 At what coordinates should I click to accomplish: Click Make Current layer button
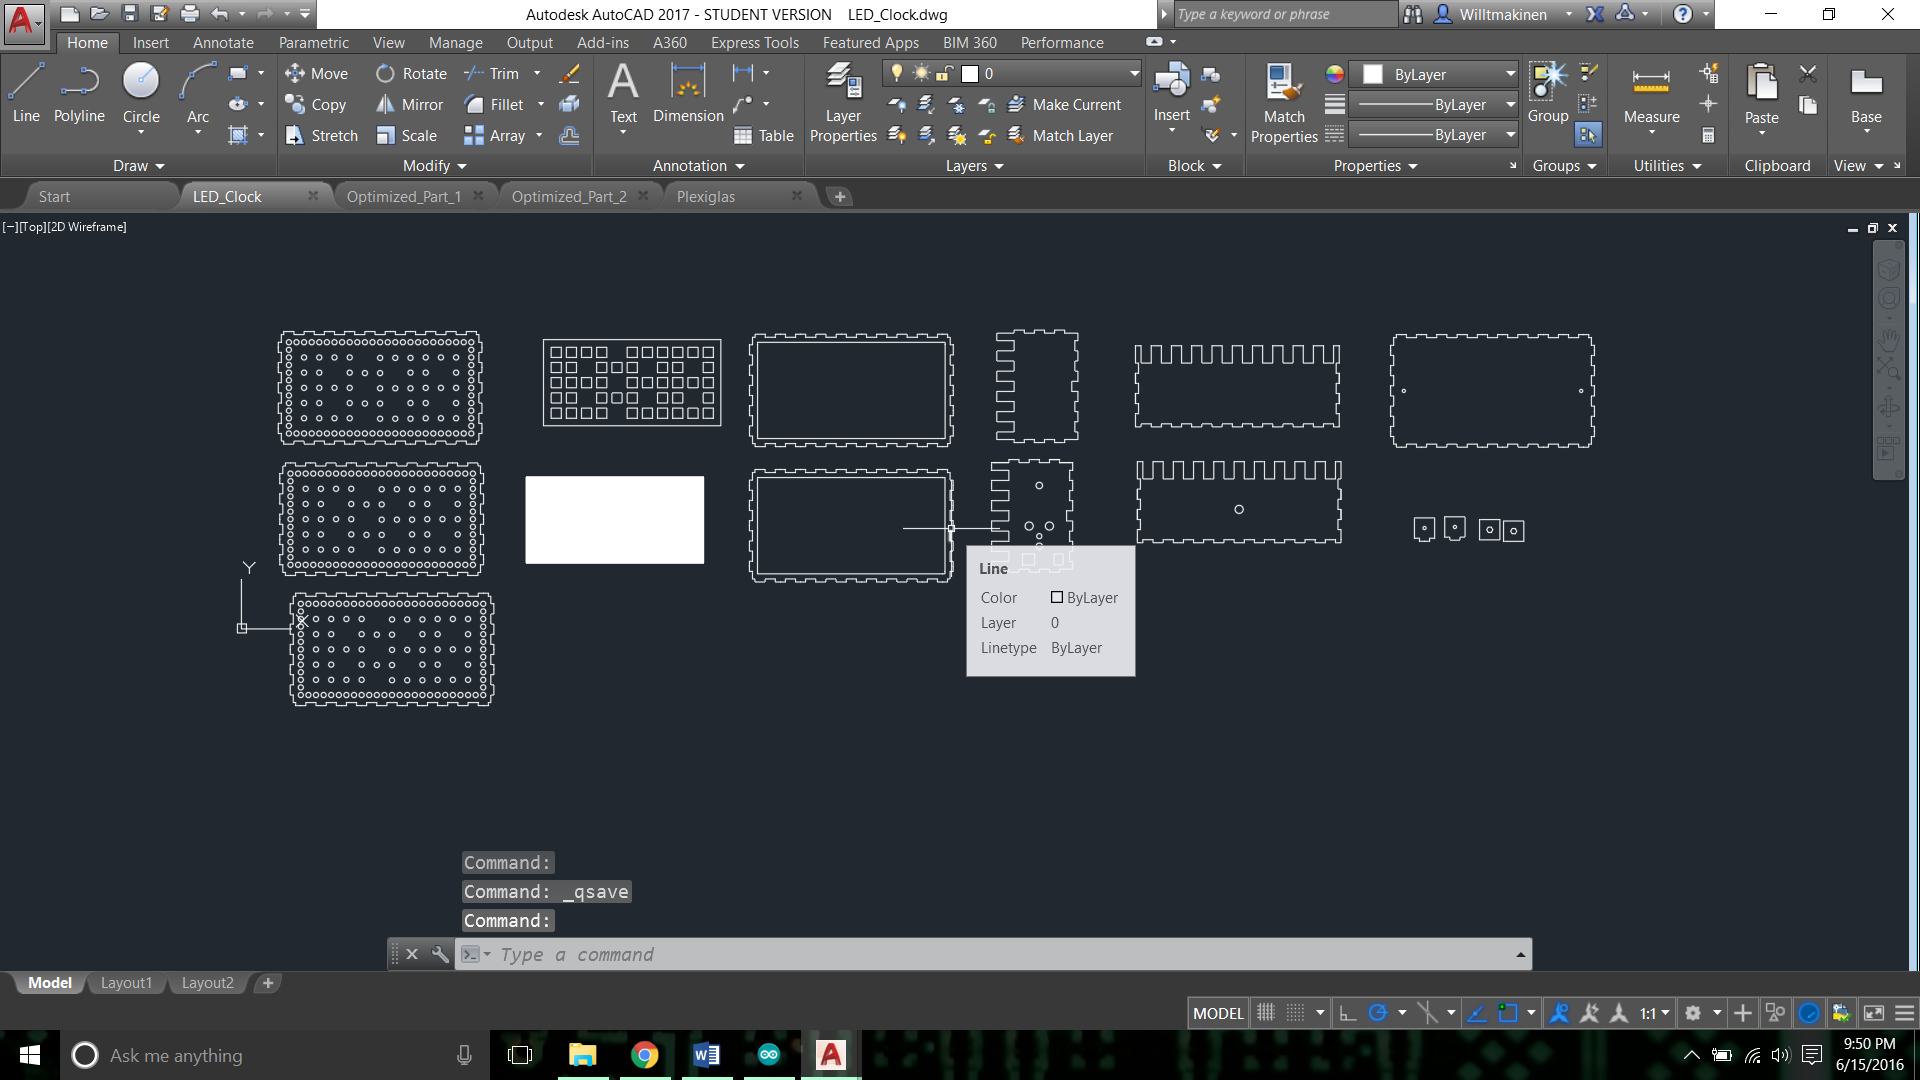pos(1065,104)
